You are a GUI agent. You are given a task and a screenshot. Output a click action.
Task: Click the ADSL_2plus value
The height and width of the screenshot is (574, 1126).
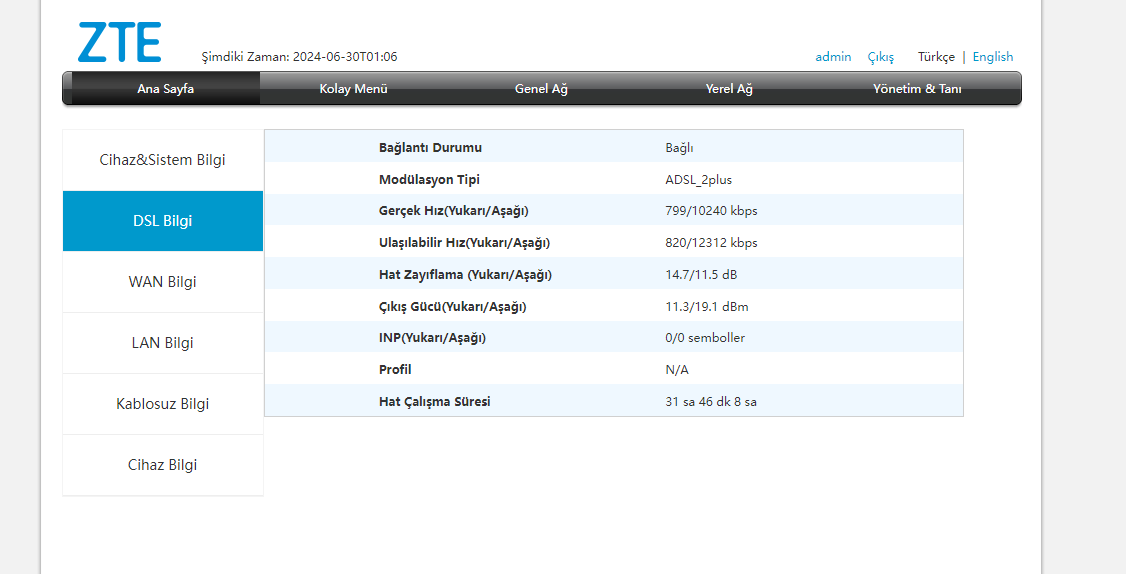[699, 180]
